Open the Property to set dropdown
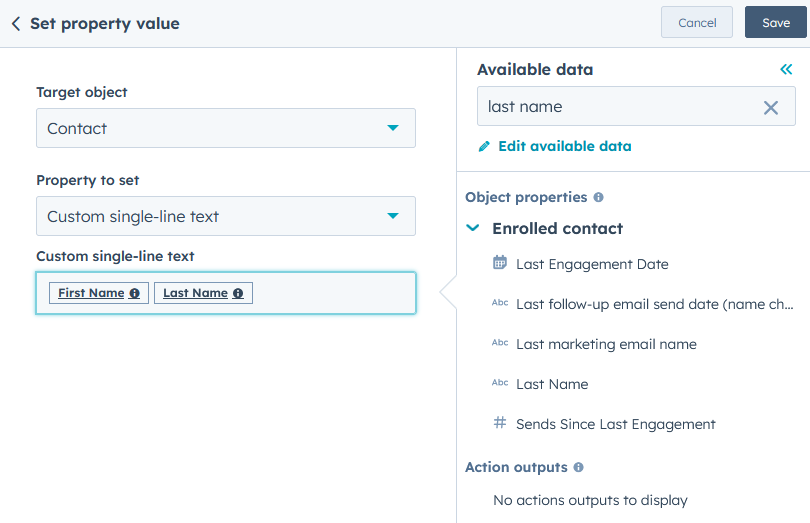The height and width of the screenshot is (523, 810). [x=225, y=216]
